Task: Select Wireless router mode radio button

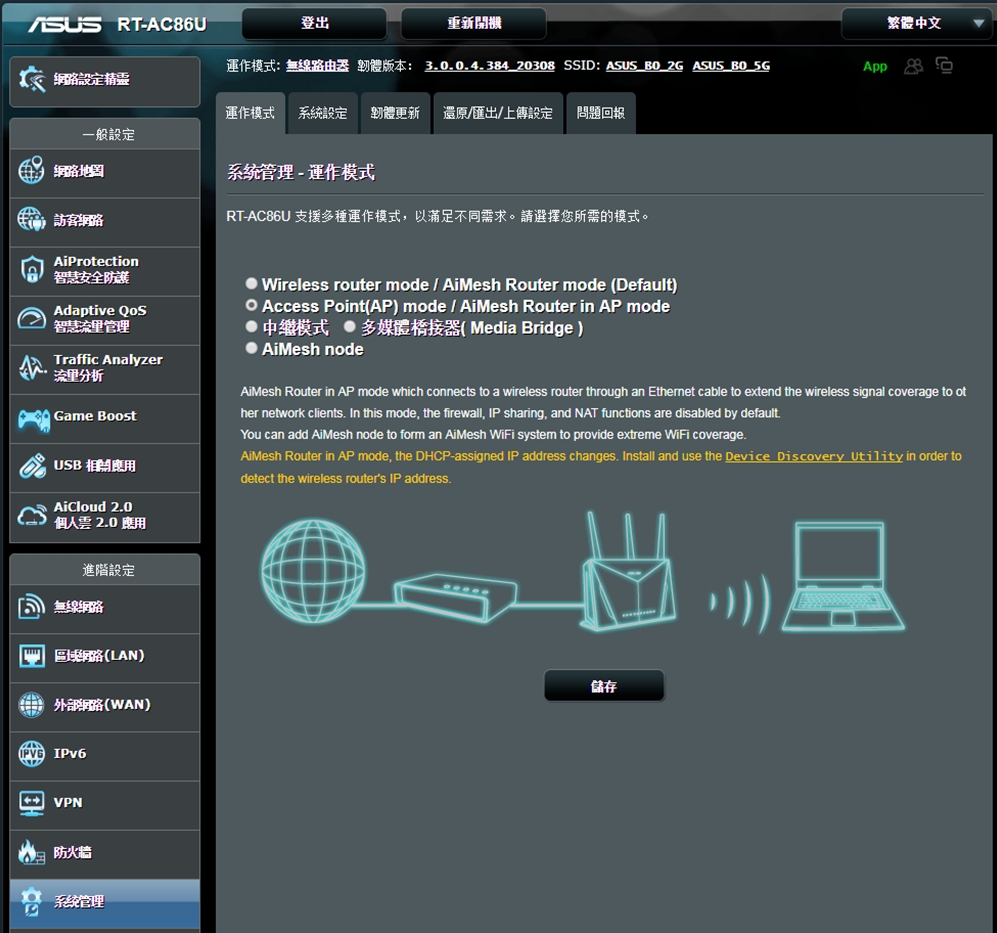Action: pyautogui.click(x=252, y=284)
